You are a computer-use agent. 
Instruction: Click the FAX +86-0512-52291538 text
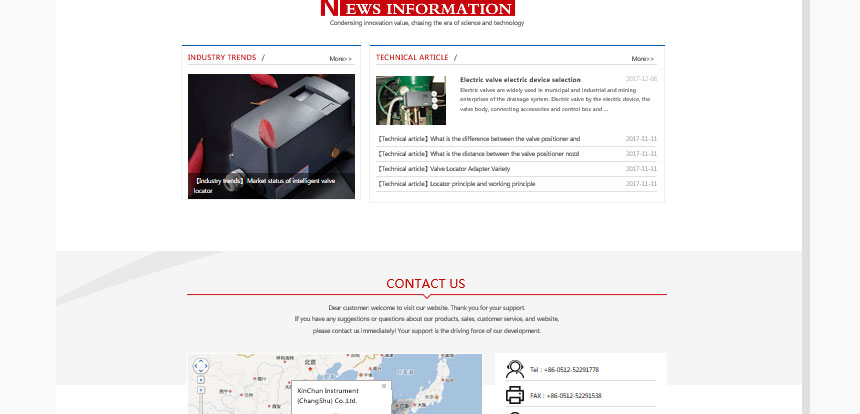point(565,395)
